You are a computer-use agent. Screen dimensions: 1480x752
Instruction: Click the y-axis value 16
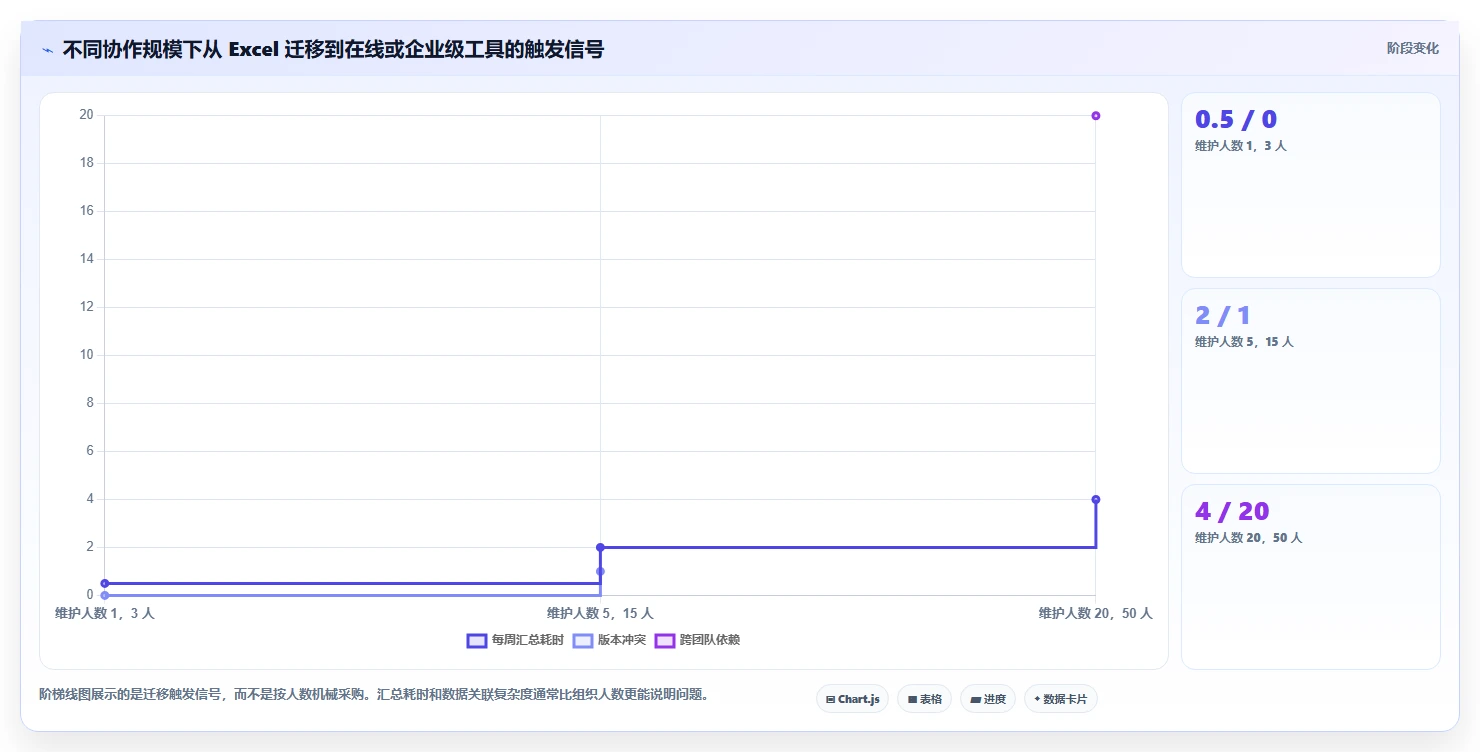click(x=86, y=211)
